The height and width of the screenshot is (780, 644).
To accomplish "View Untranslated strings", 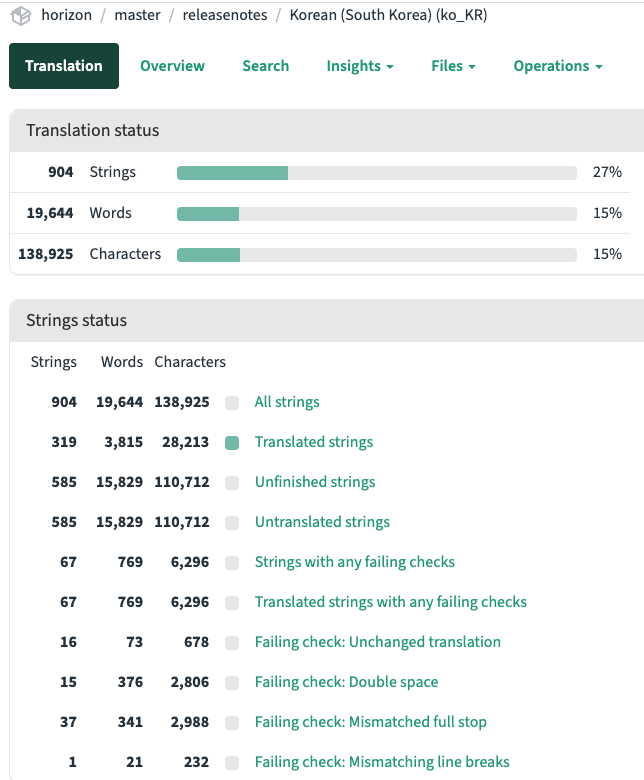I will [x=322, y=522].
